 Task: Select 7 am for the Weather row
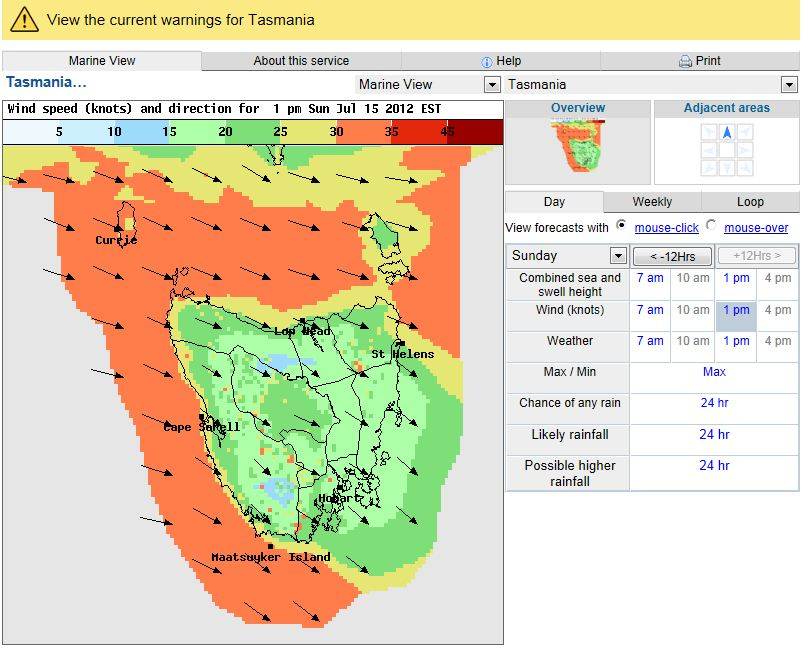(650, 341)
